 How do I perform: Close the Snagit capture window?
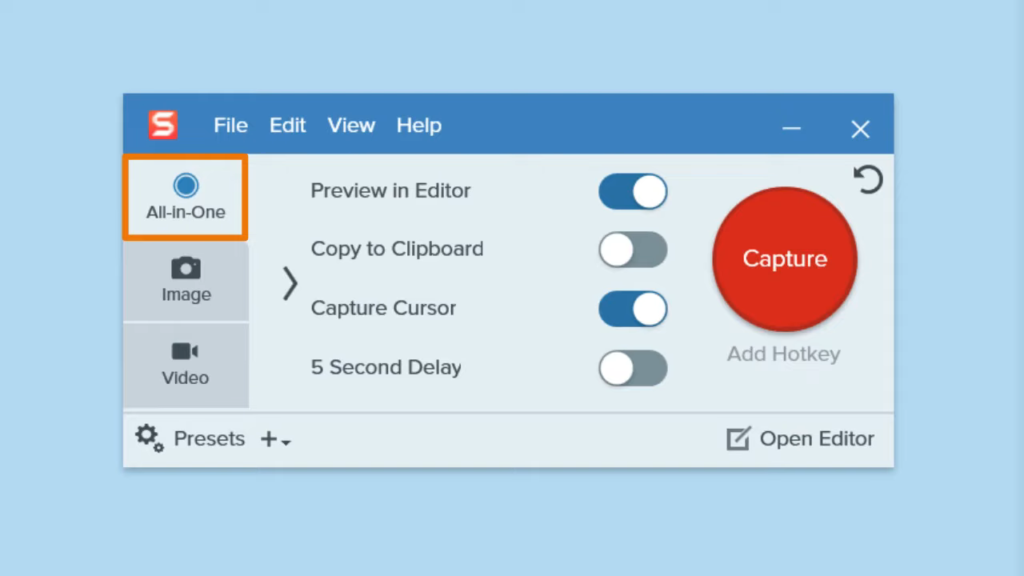coord(860,129)
